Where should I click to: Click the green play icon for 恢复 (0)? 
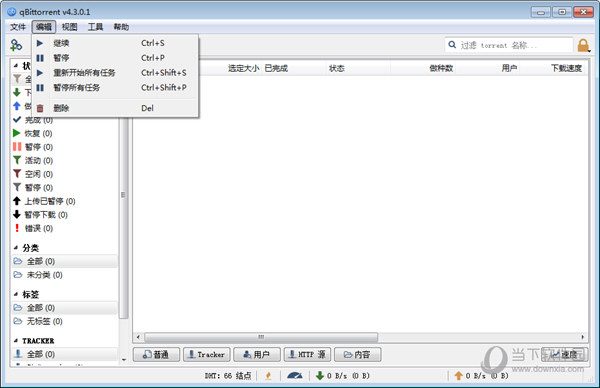pos(16,133)
